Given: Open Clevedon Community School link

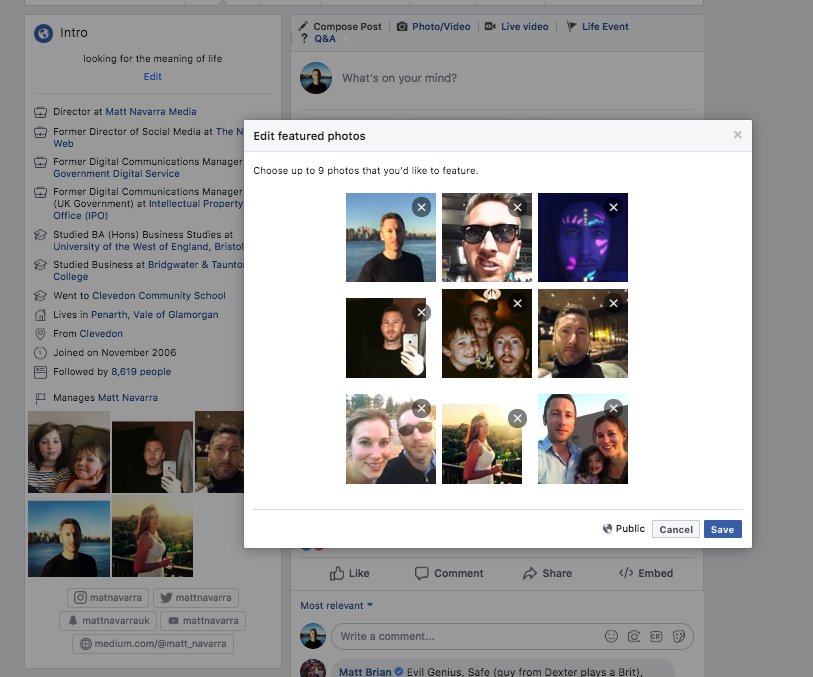Looking at the screenshot, I should 159,295.
